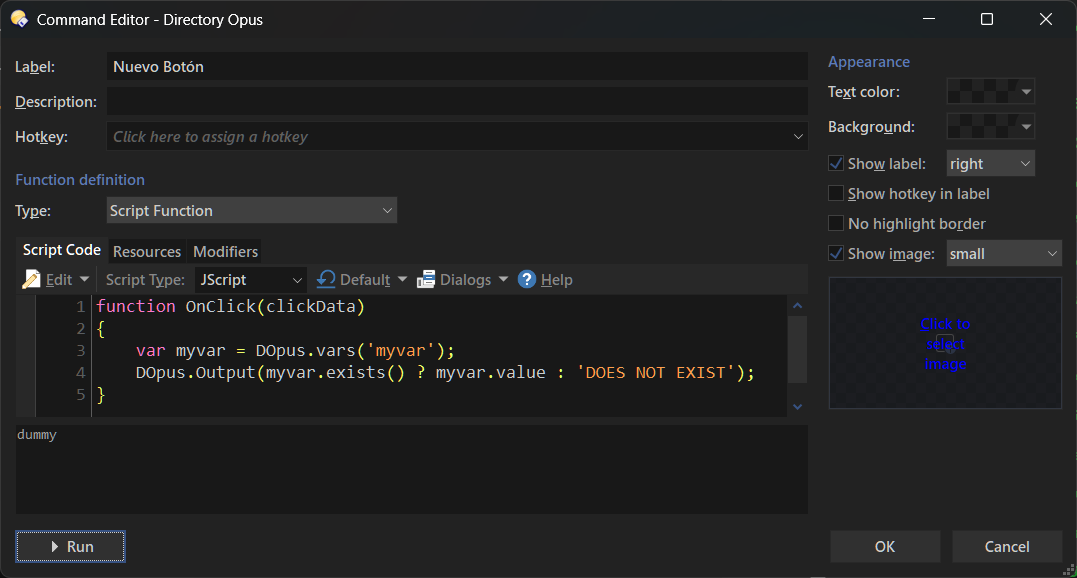Open the Dialogs toolbar icon
The width and height of the screenshot is (1077, 578).
[426, 280]
